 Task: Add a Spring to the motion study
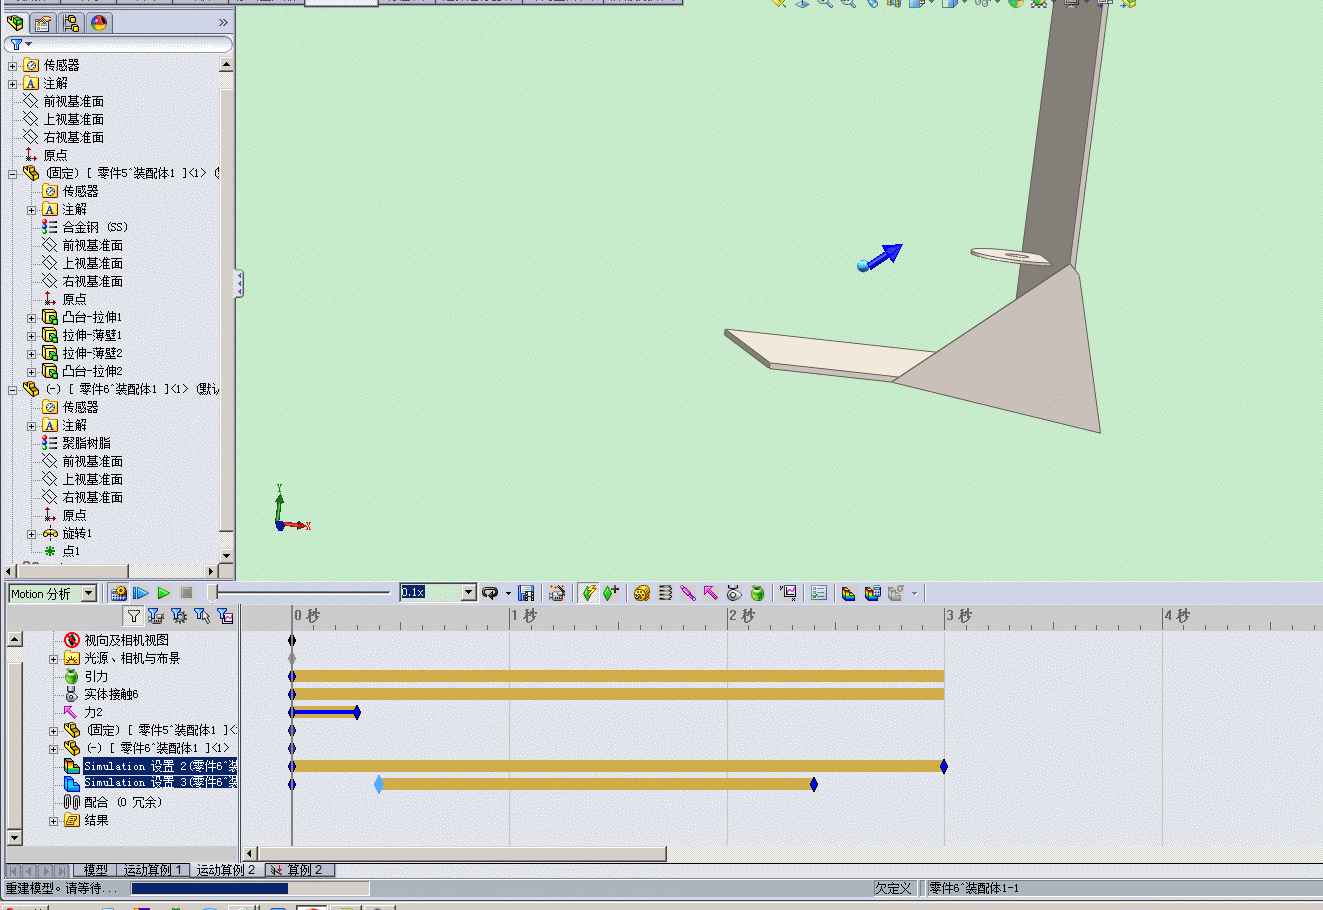click(665, 593)
